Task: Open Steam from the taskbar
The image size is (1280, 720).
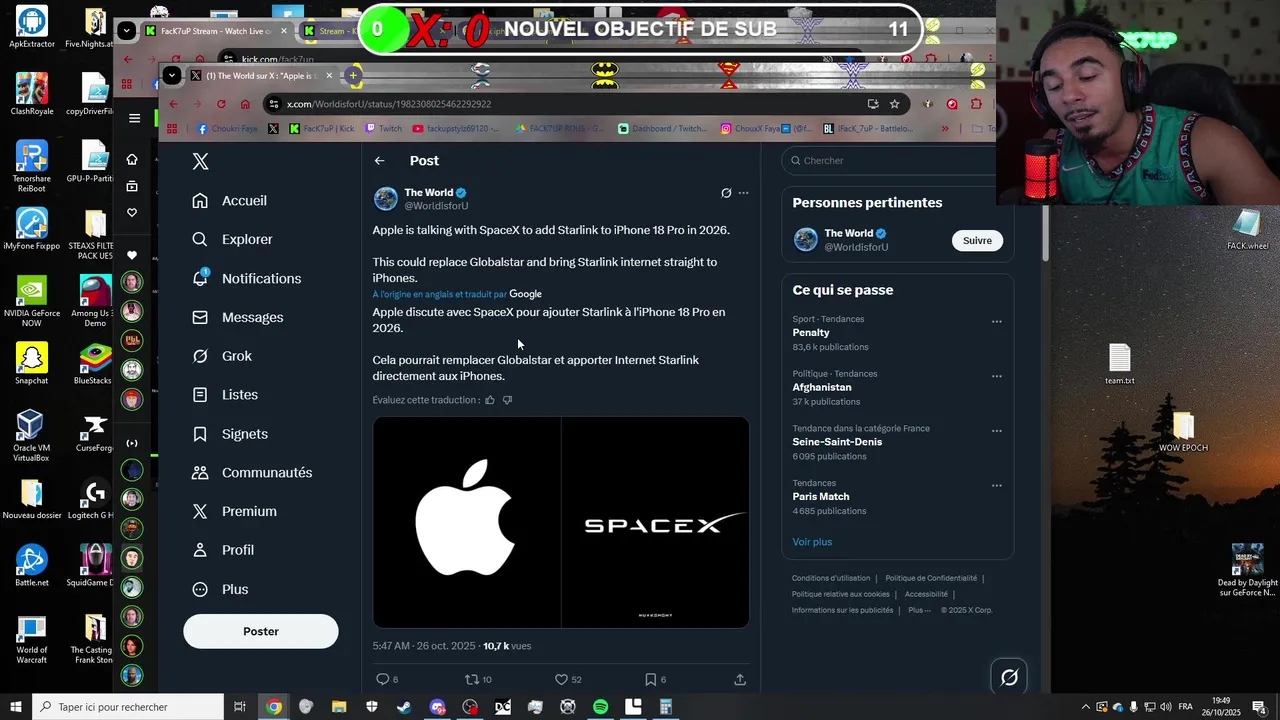Action: 404,707
